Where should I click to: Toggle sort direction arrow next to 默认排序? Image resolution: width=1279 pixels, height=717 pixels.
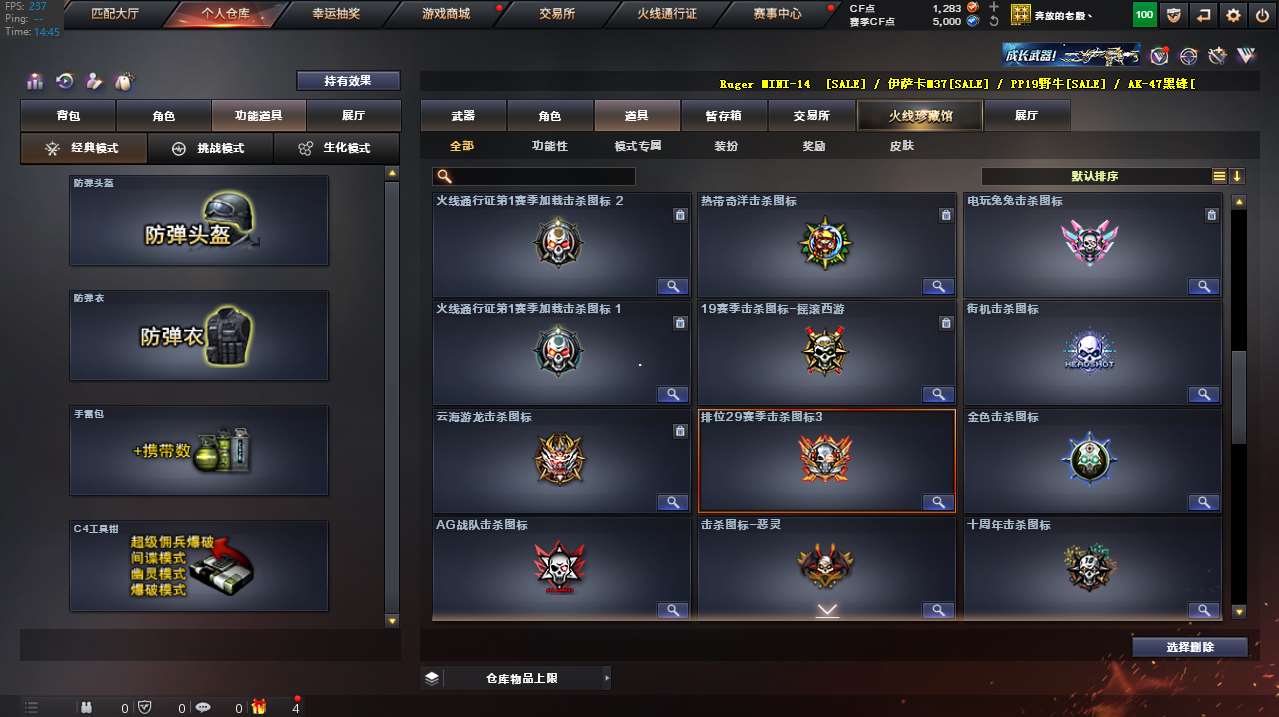coord(1237,176)
